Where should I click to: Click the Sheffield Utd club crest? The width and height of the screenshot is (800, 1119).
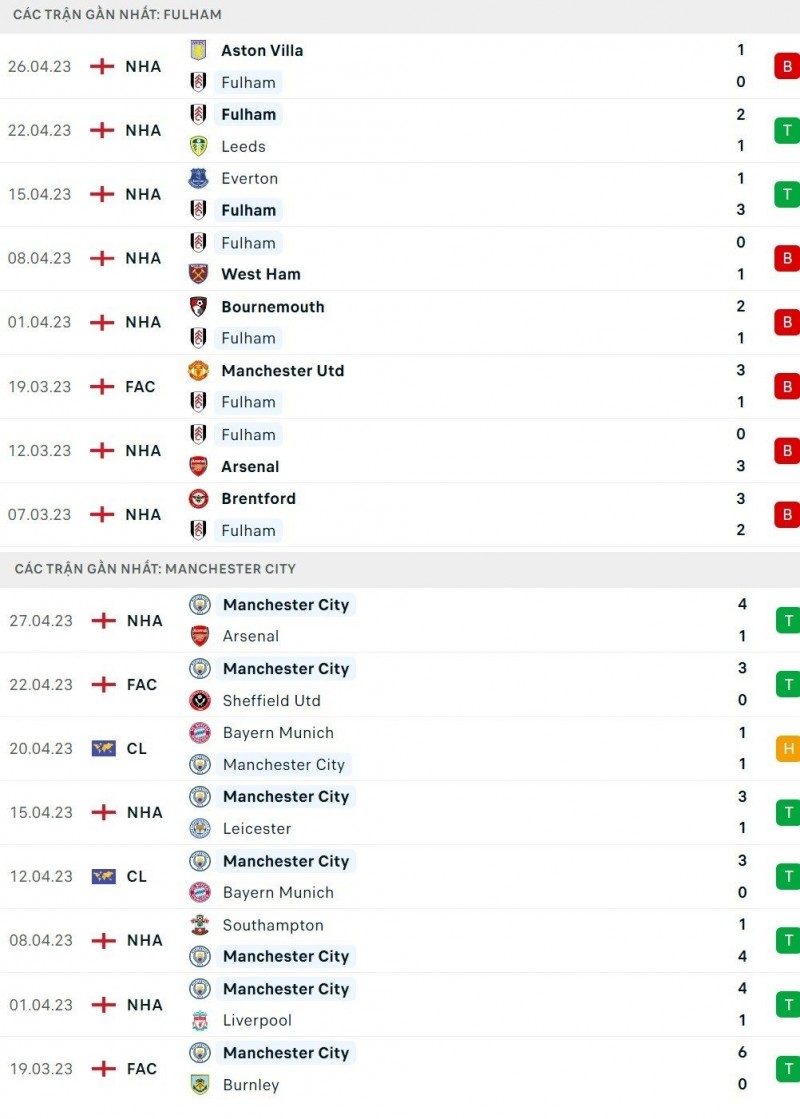click(x=200, y=700)
